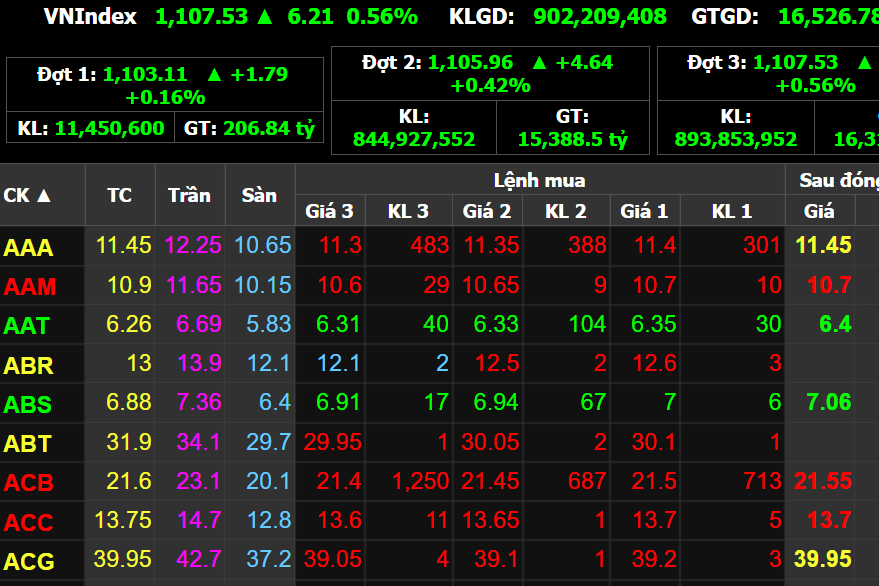Click the up triangle in Đợt 2 panel
Screen dimensions: 879x586
point(539,62)
